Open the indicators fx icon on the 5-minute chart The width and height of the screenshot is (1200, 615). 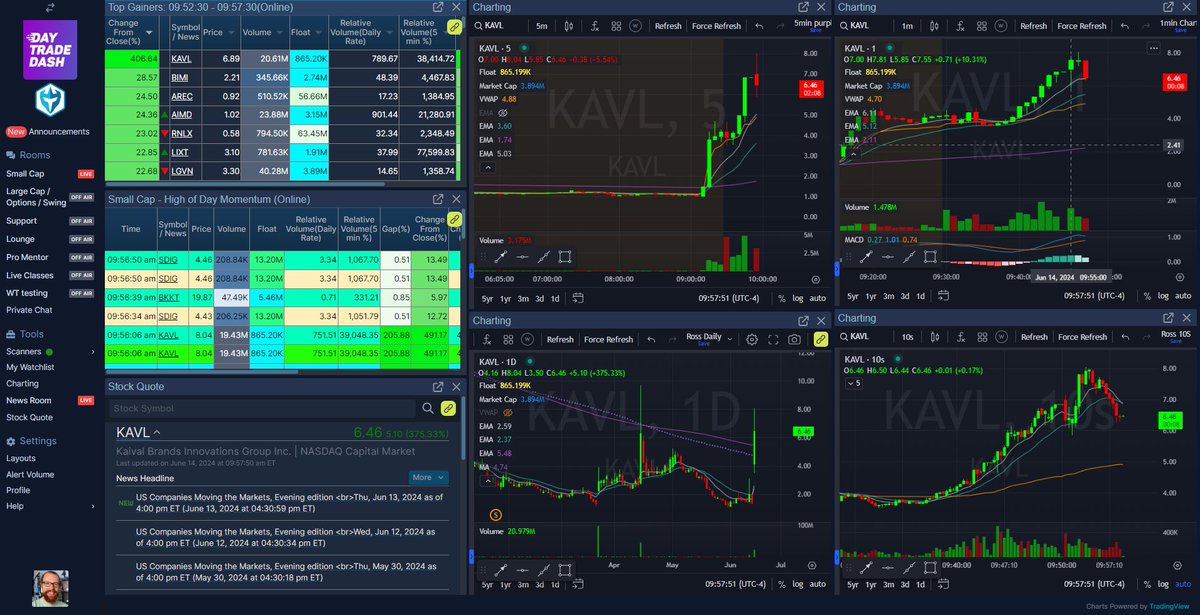tap(595, 26)
